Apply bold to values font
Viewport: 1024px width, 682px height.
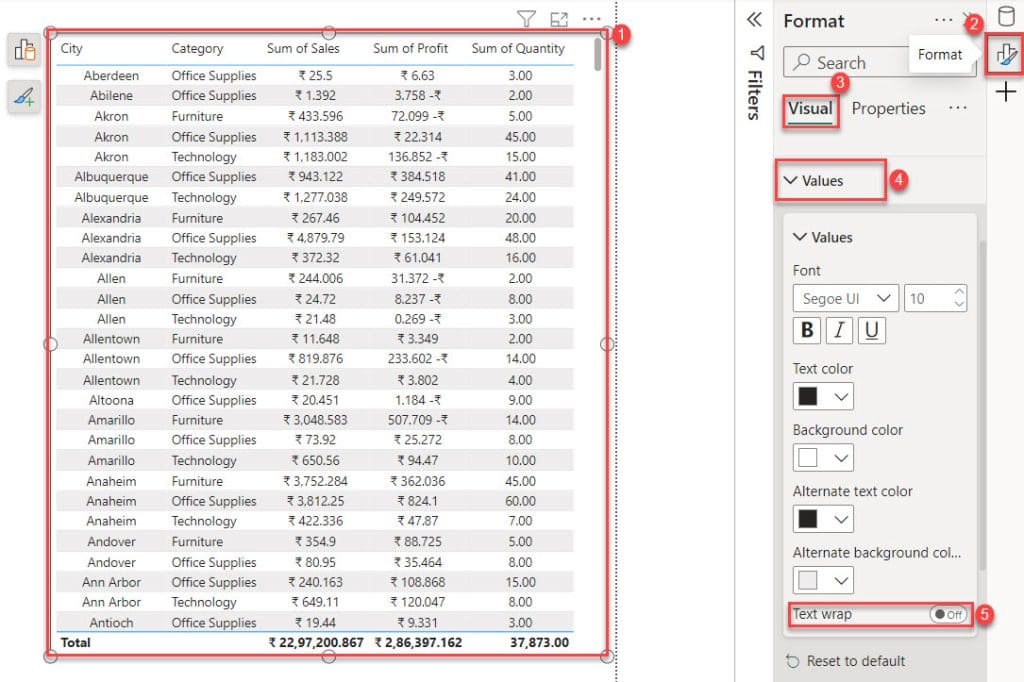click(x=807, y=330)
